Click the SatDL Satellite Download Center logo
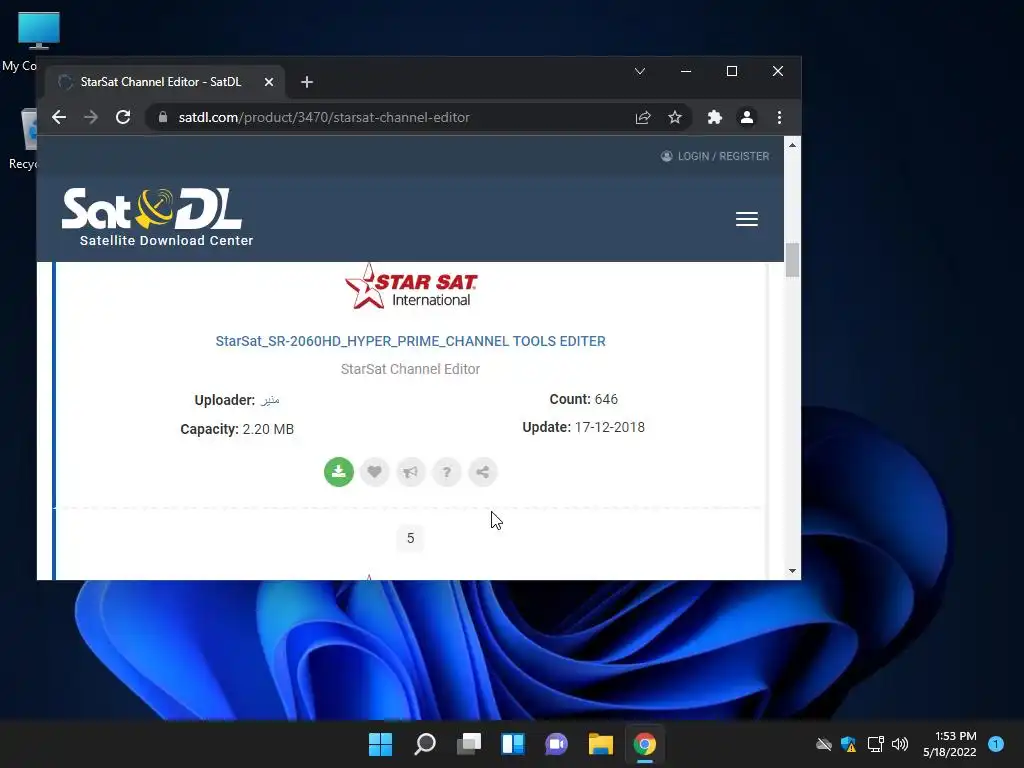The image size is (1024, 768). coord(157,217)
